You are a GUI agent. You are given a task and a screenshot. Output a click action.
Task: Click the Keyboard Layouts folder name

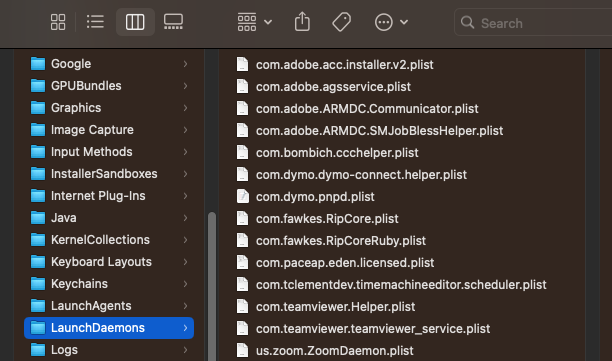coord(101,261)
